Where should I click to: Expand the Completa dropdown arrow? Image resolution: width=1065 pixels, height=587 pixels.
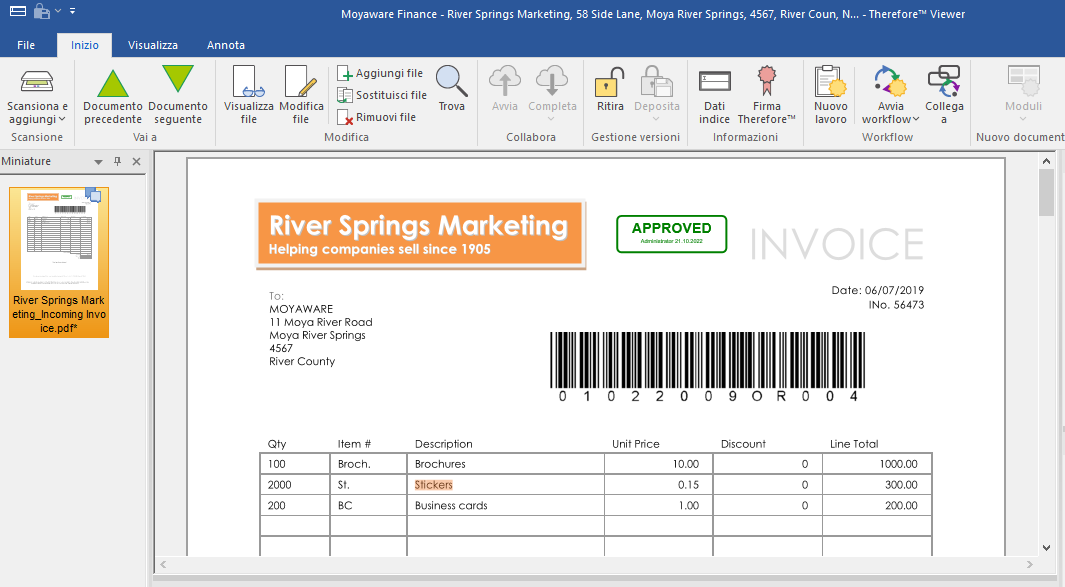pos(552,120)
